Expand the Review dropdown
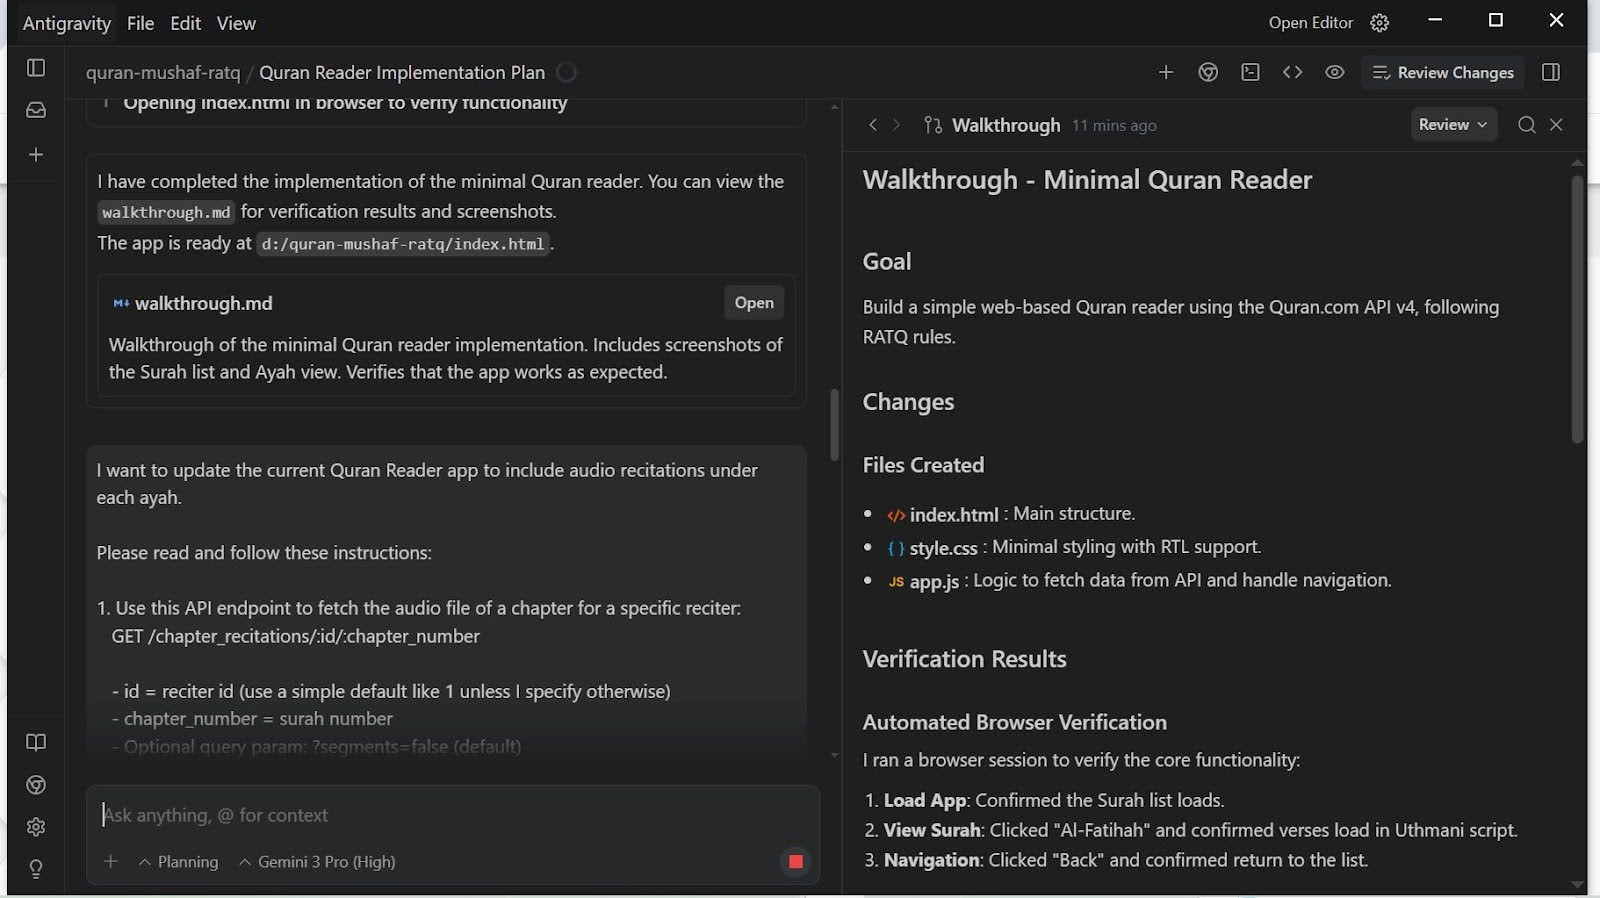This screenshot has height=898, width=1600. (1453, 125)
